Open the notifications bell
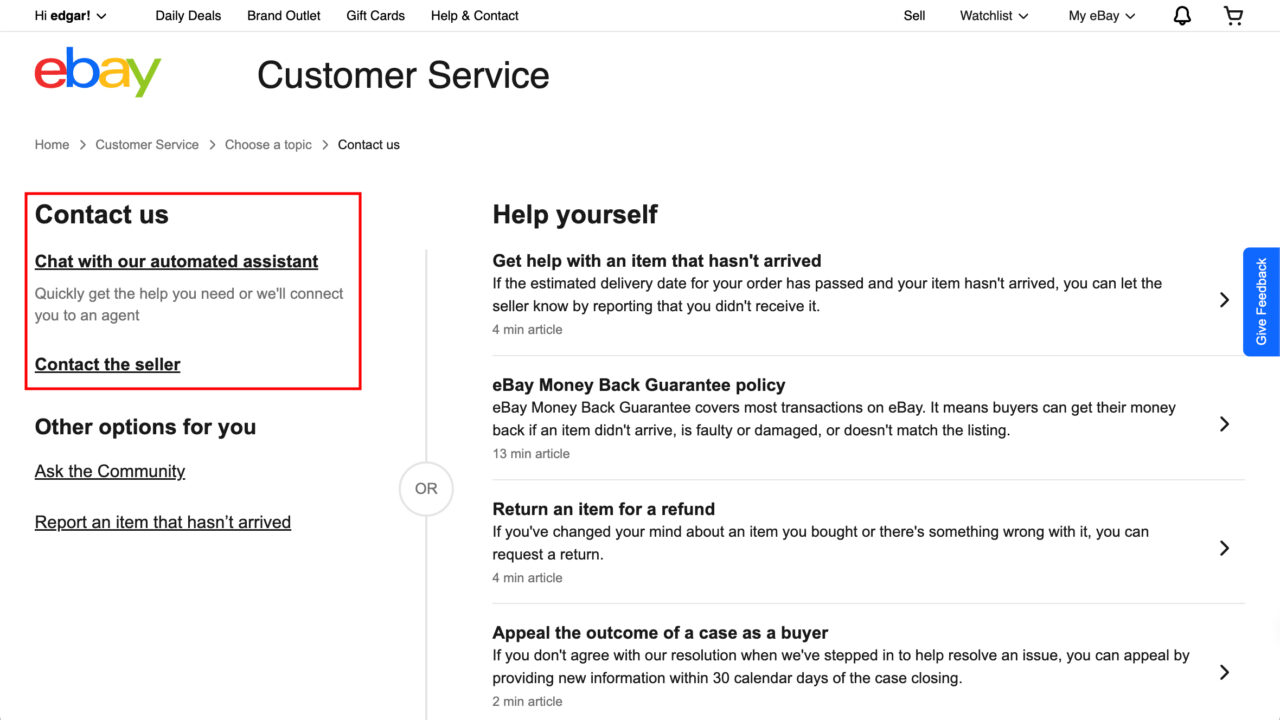Viewport: 1280px width, 720px height. 1181,15
